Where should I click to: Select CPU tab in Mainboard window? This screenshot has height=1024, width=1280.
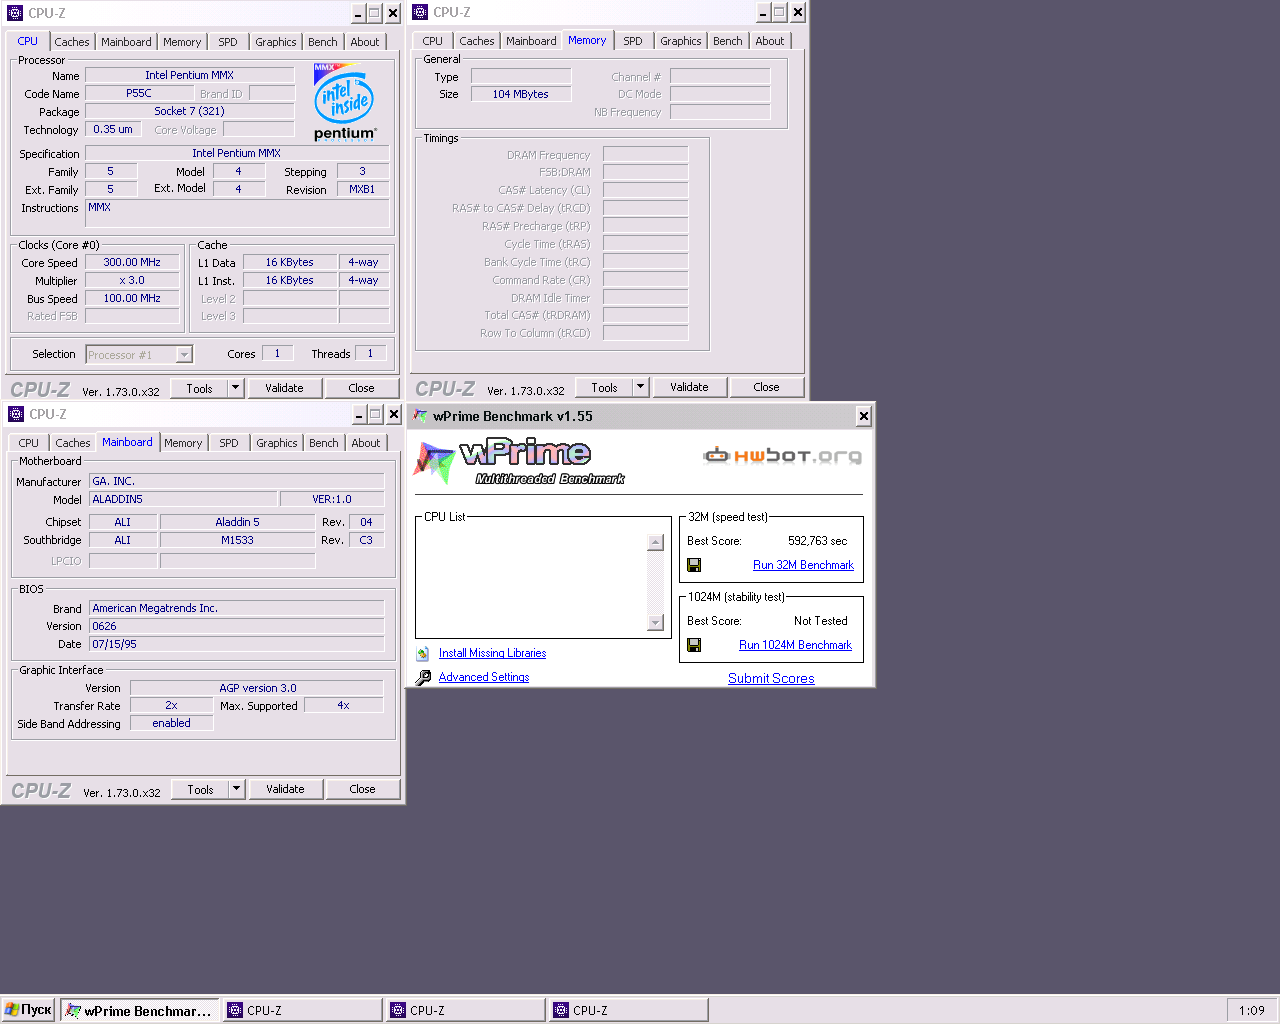tap(29, 443)
